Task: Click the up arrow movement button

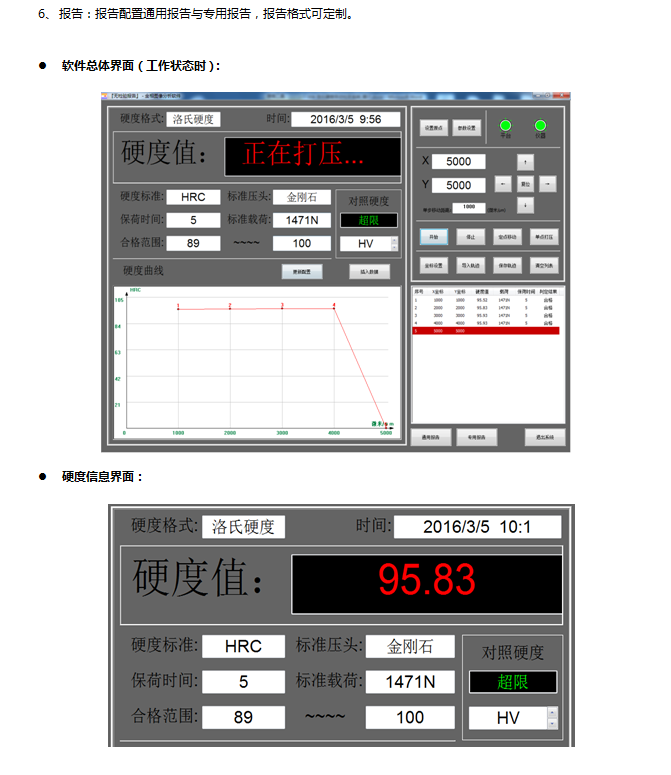Action: click(x=525, y=162)
